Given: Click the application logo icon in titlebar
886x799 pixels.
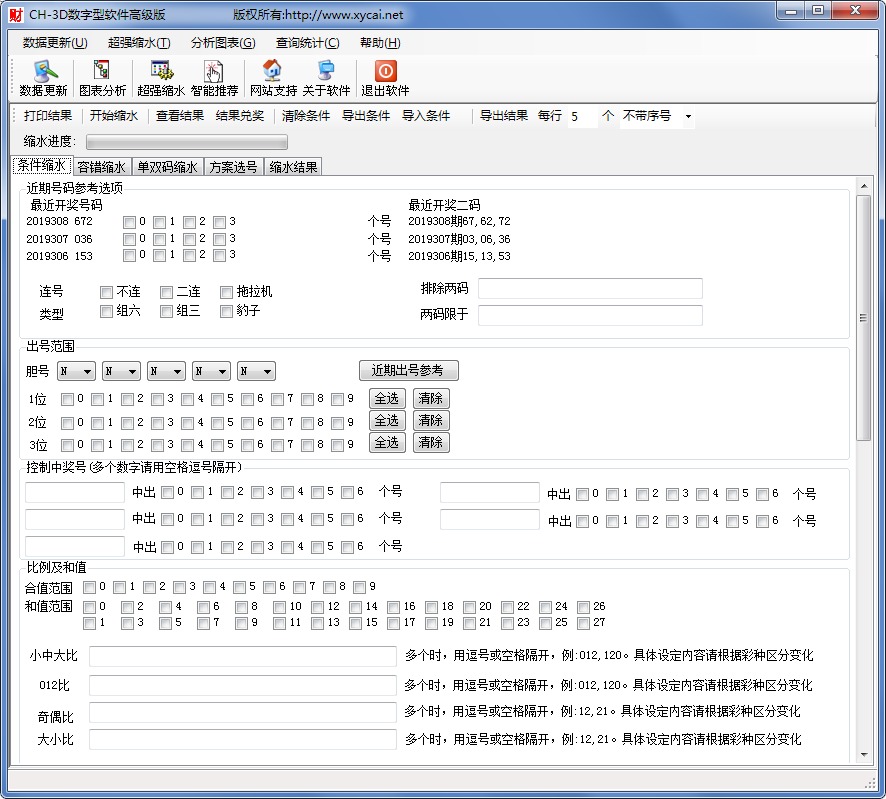Looking at the screenshot, I should click(16, 11).
